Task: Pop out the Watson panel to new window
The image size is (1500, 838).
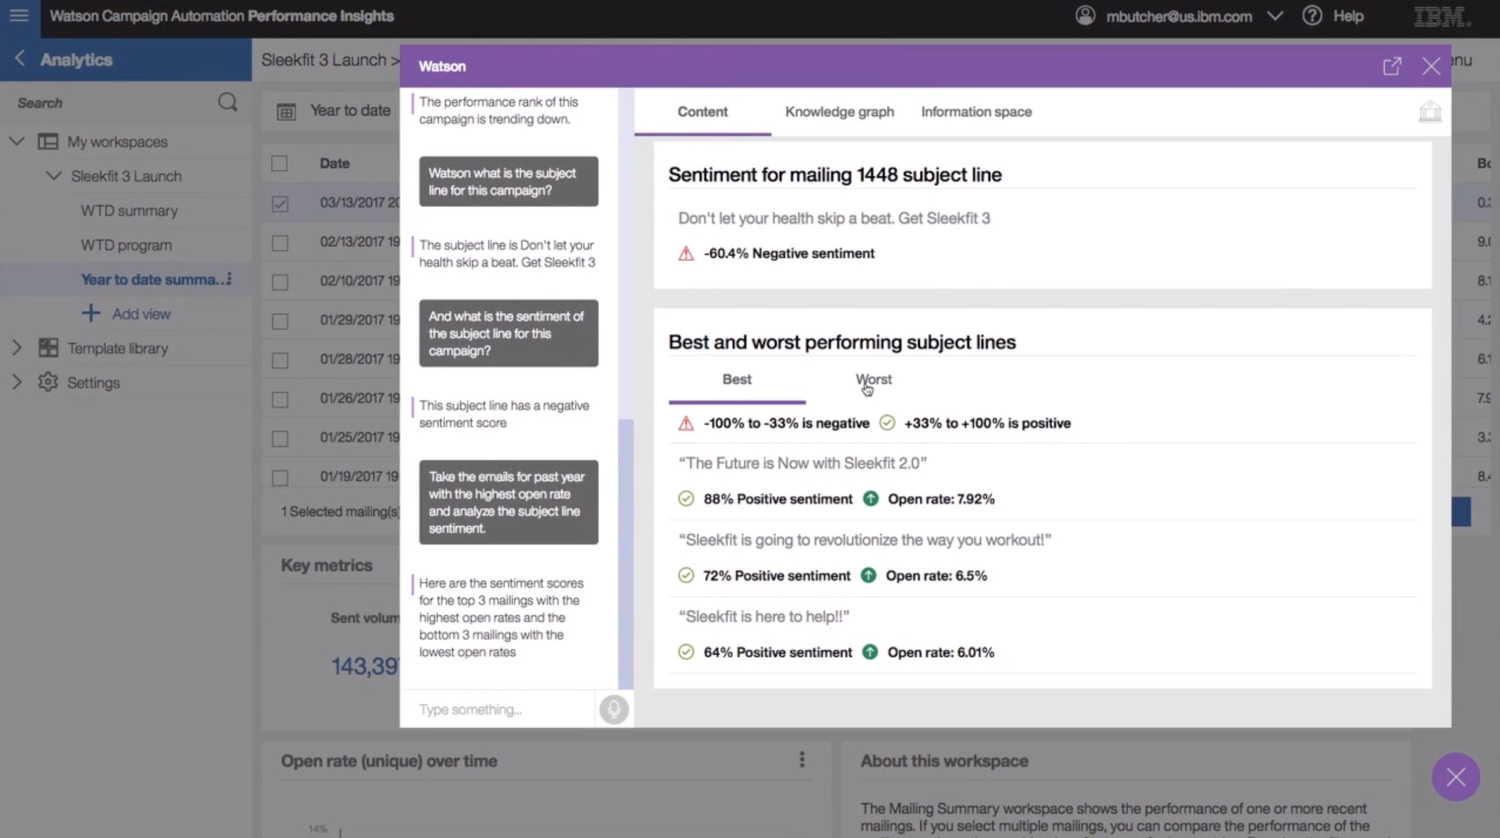Action: (1391, 66)
